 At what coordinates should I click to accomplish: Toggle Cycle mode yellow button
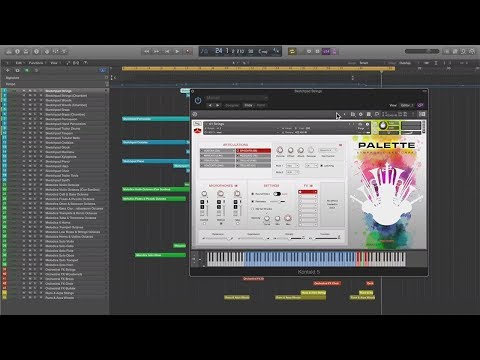(x=292, y=51)
